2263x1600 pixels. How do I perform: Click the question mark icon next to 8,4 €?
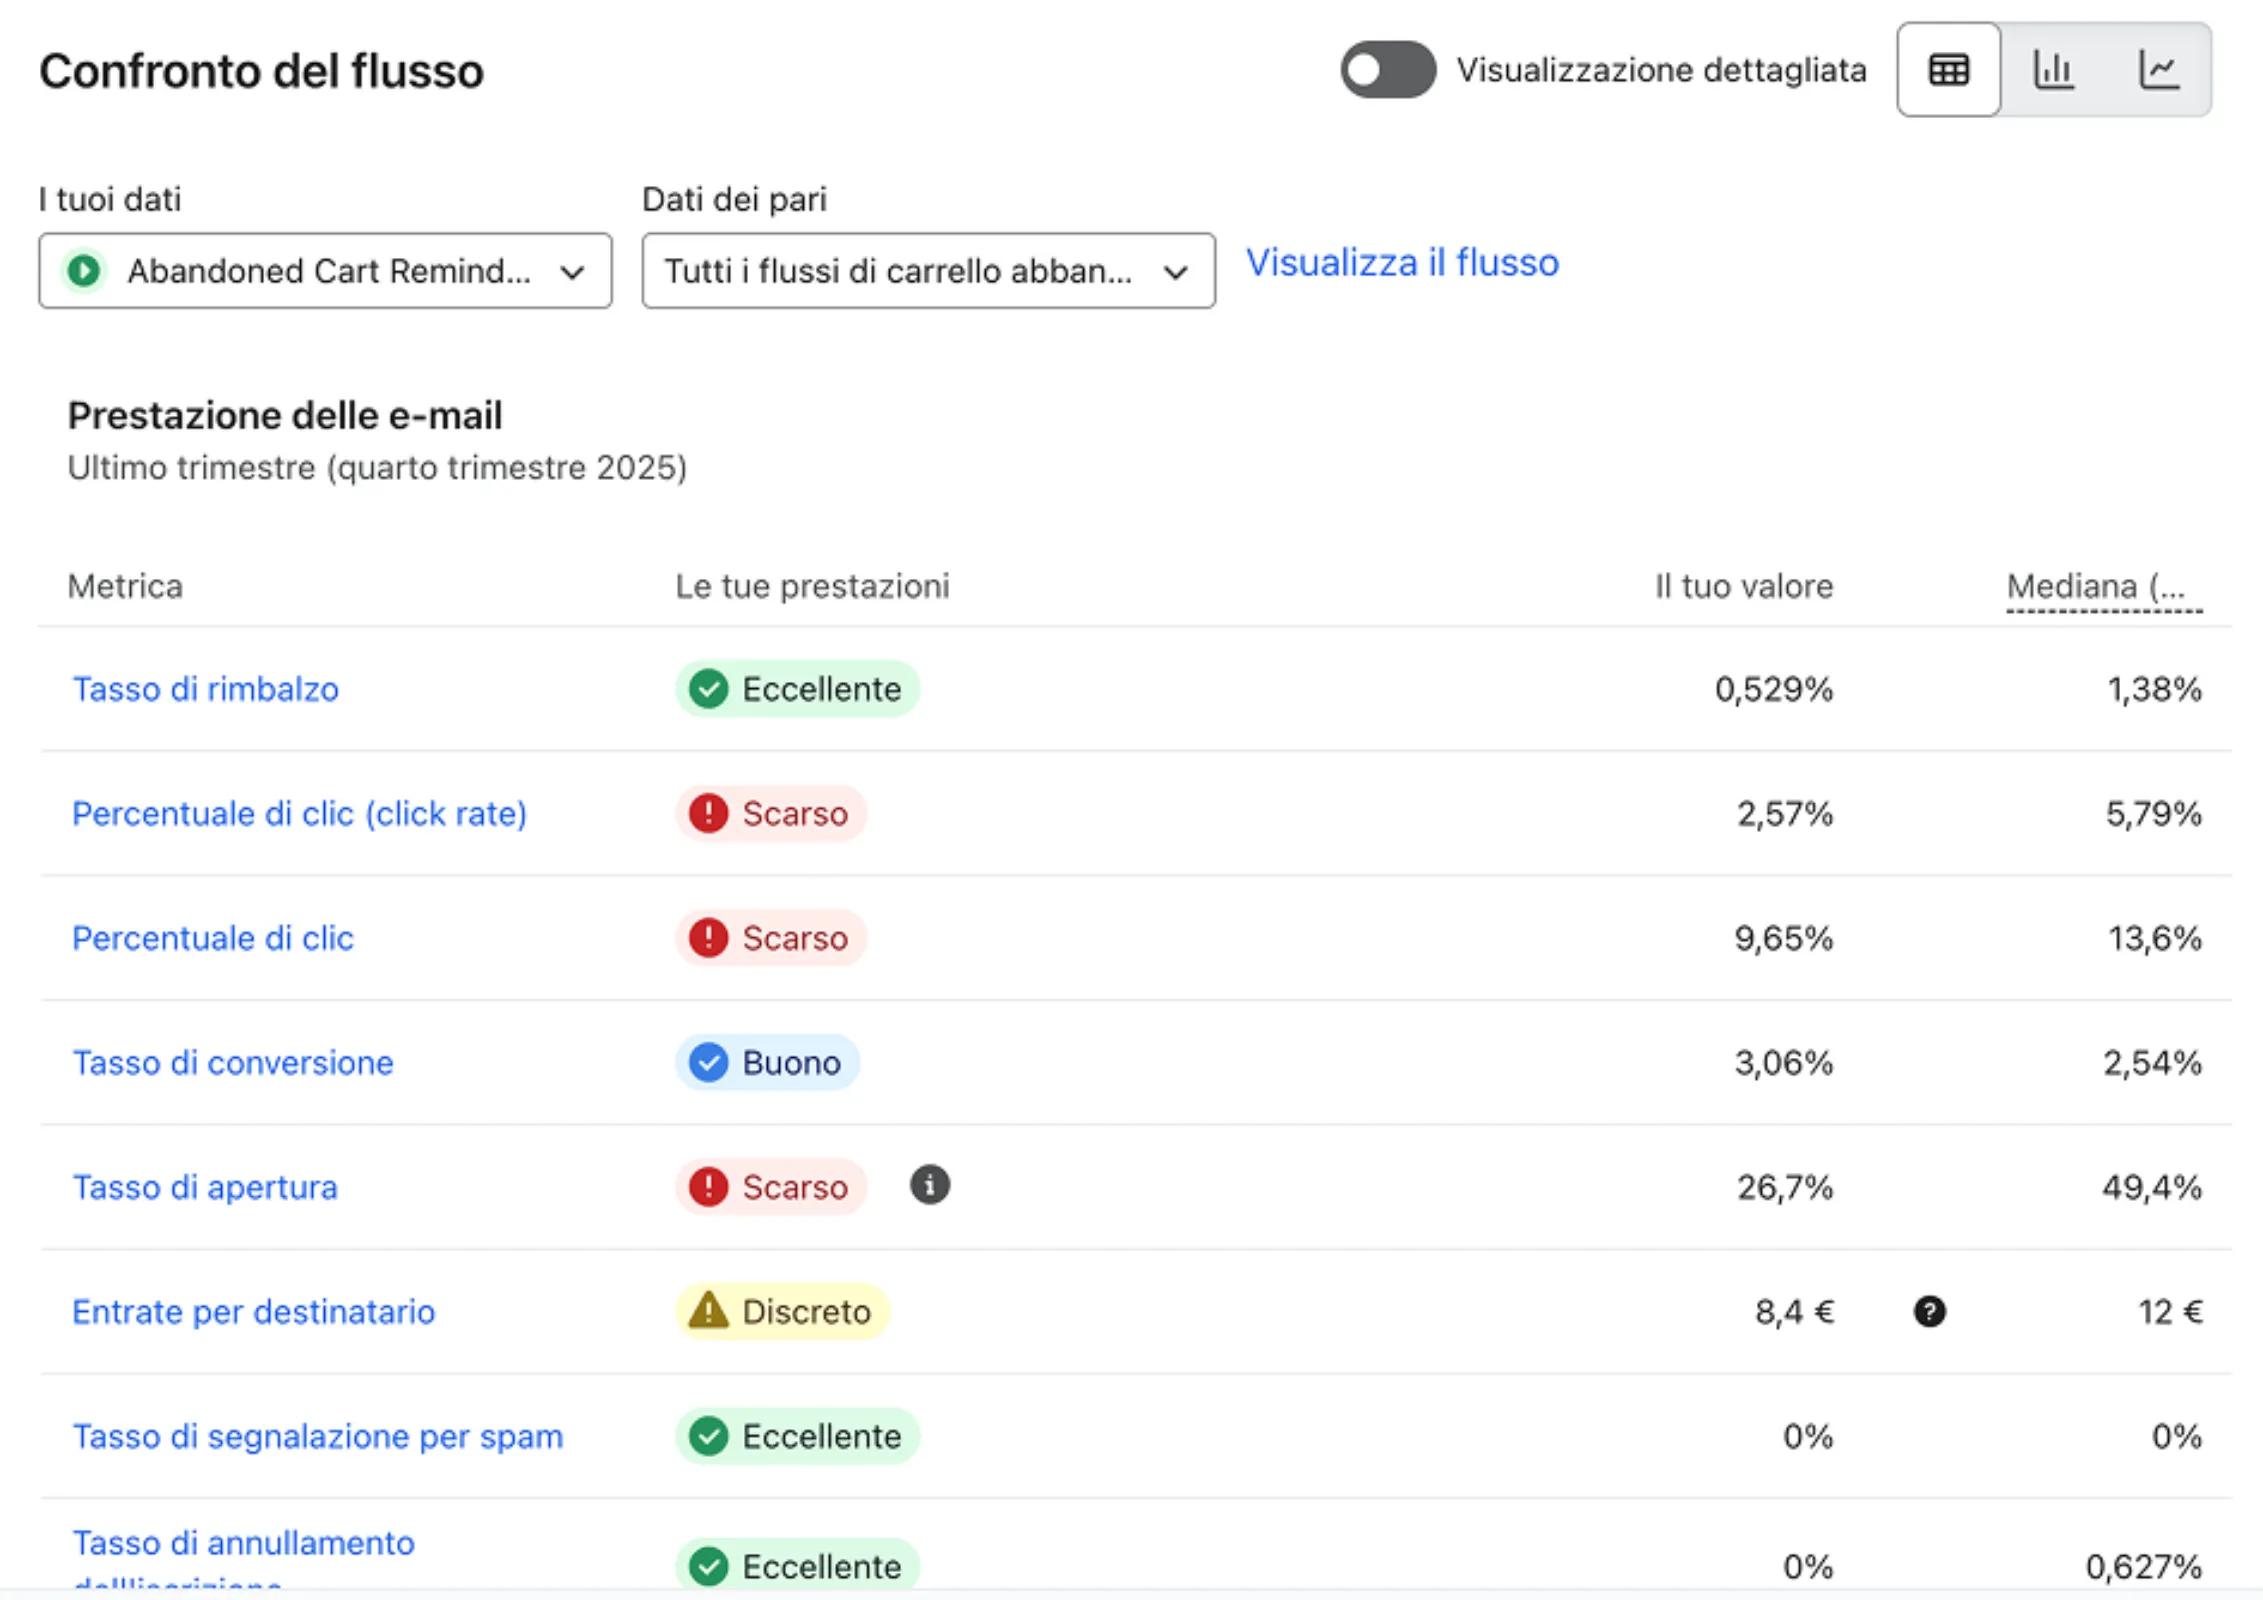pyautogui.click(x=1929, y=1312)
